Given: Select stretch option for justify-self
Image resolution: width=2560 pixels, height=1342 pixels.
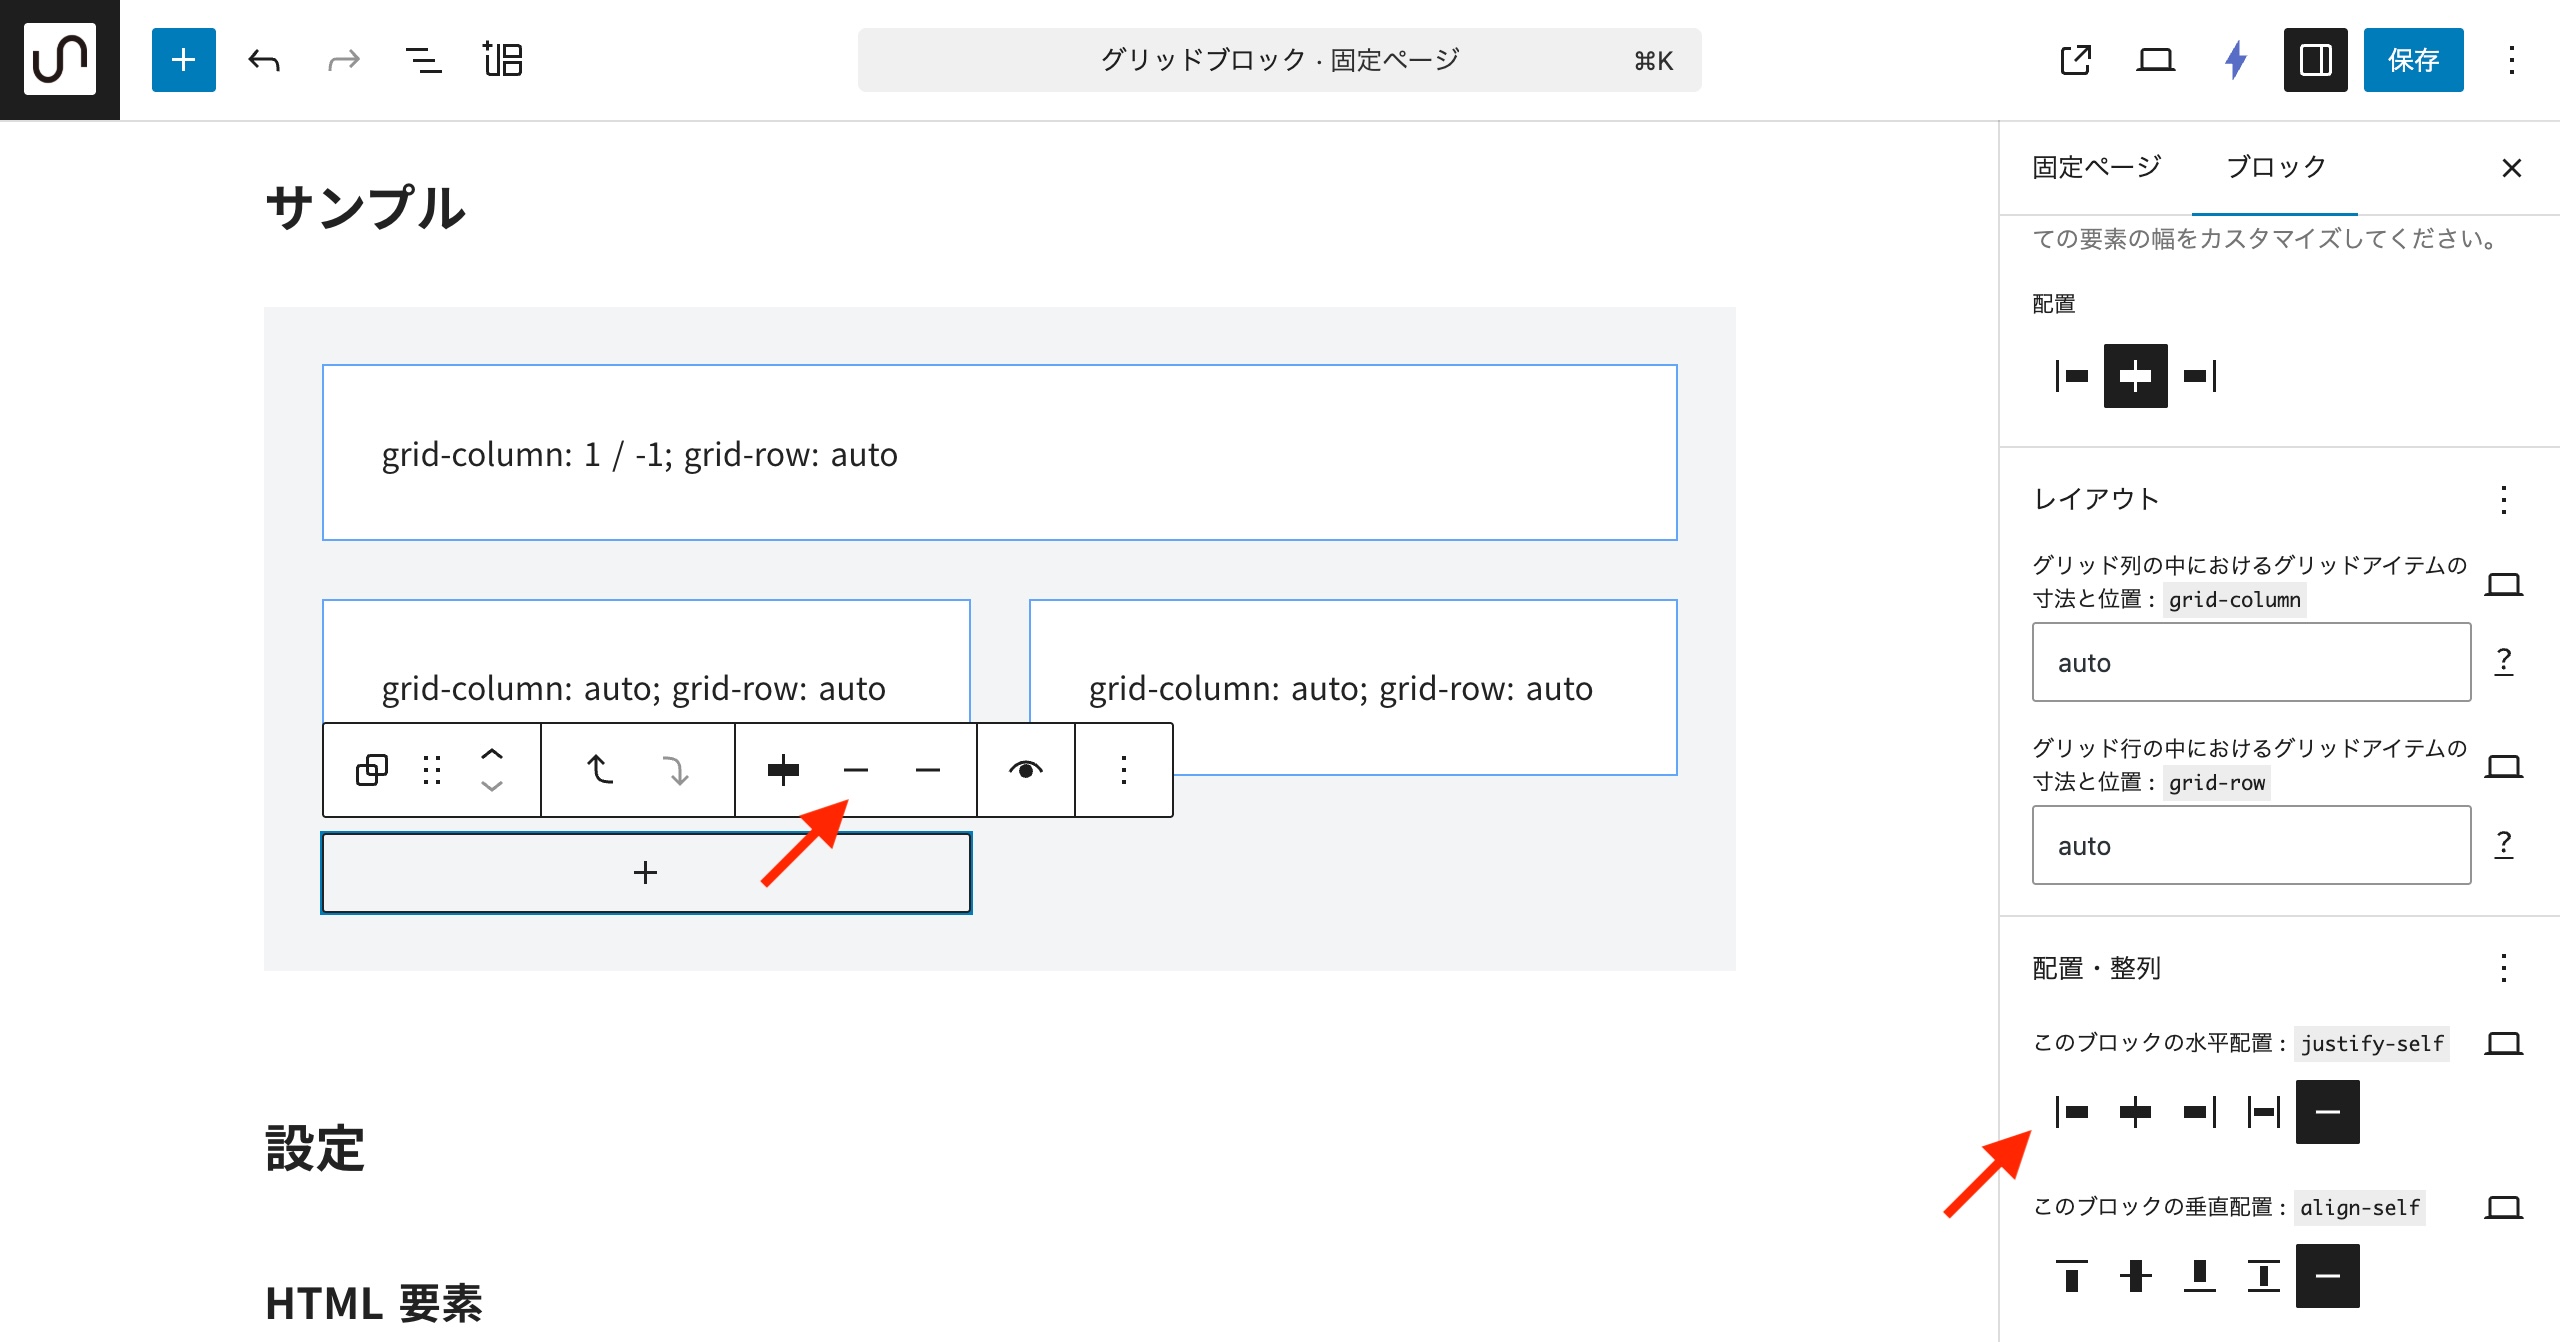Looking at the screenshot, I should click(x=2263, y=1112).
